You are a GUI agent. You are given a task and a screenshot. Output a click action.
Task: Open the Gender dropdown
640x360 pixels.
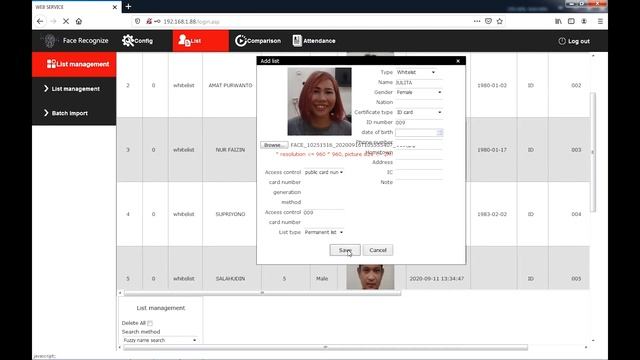pos(419,92)
